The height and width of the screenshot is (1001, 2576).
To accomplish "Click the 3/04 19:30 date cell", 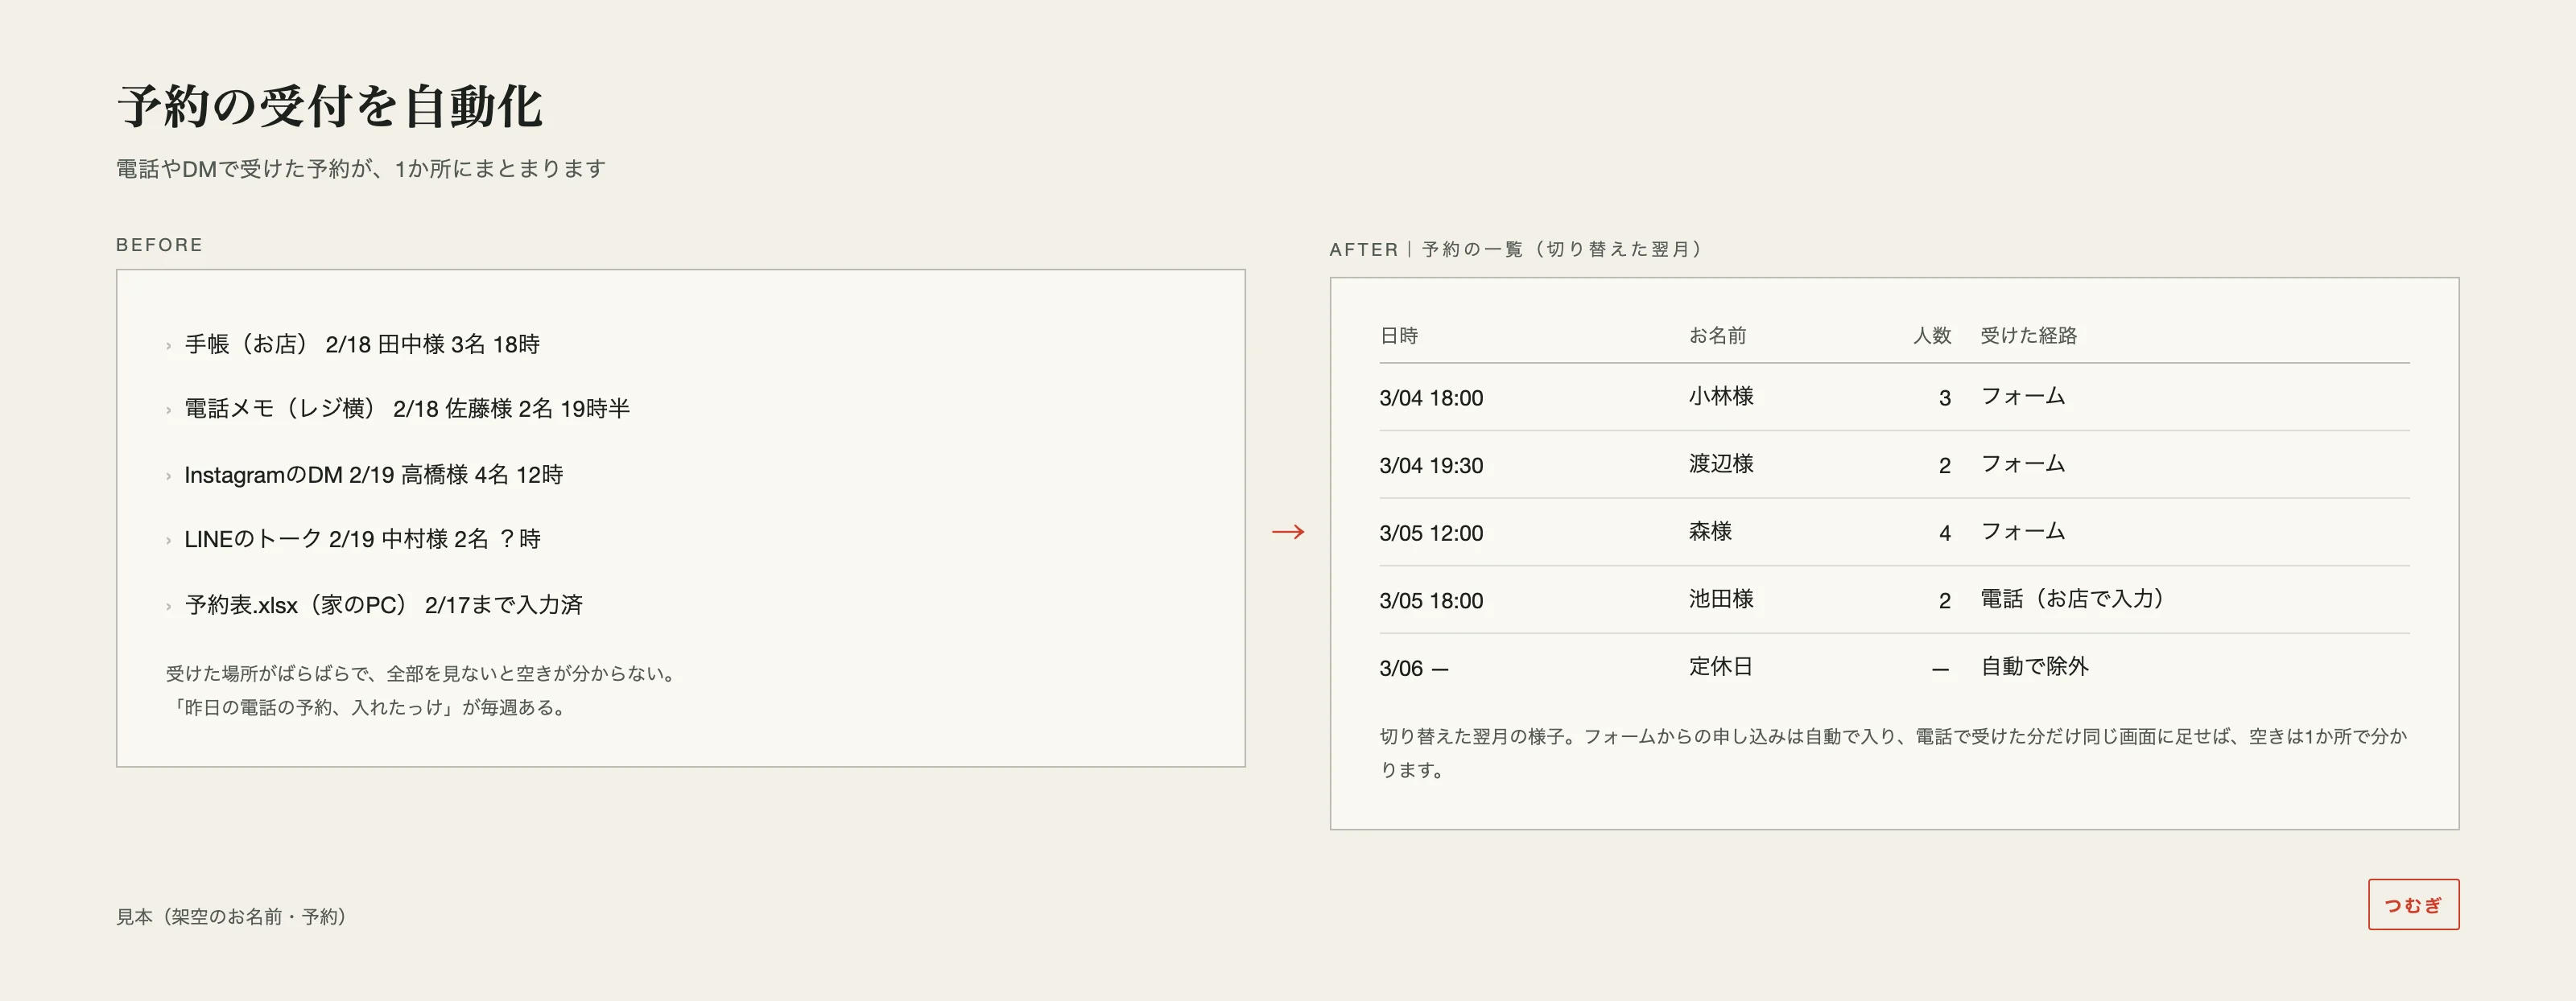I will 1431,466.
